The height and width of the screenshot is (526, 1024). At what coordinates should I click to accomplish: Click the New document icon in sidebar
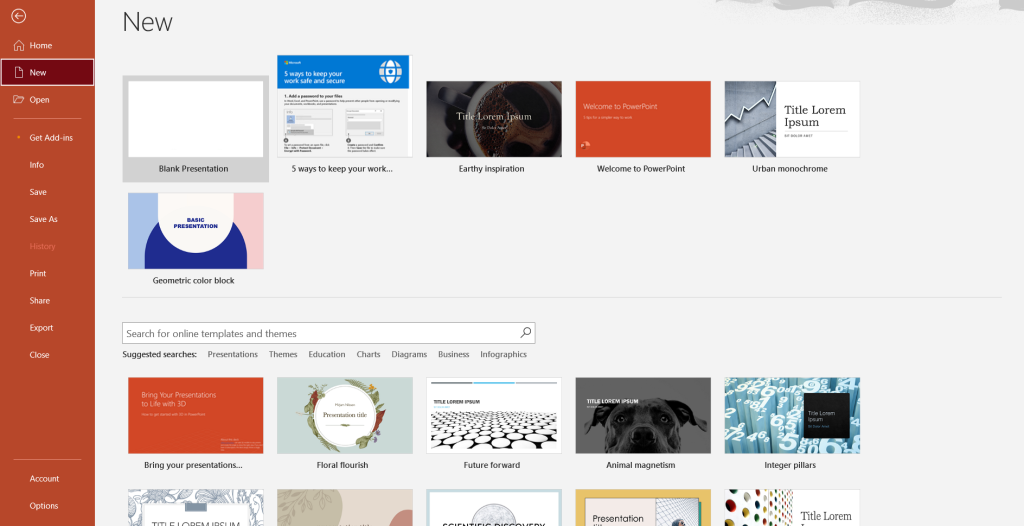pos(19,73)
